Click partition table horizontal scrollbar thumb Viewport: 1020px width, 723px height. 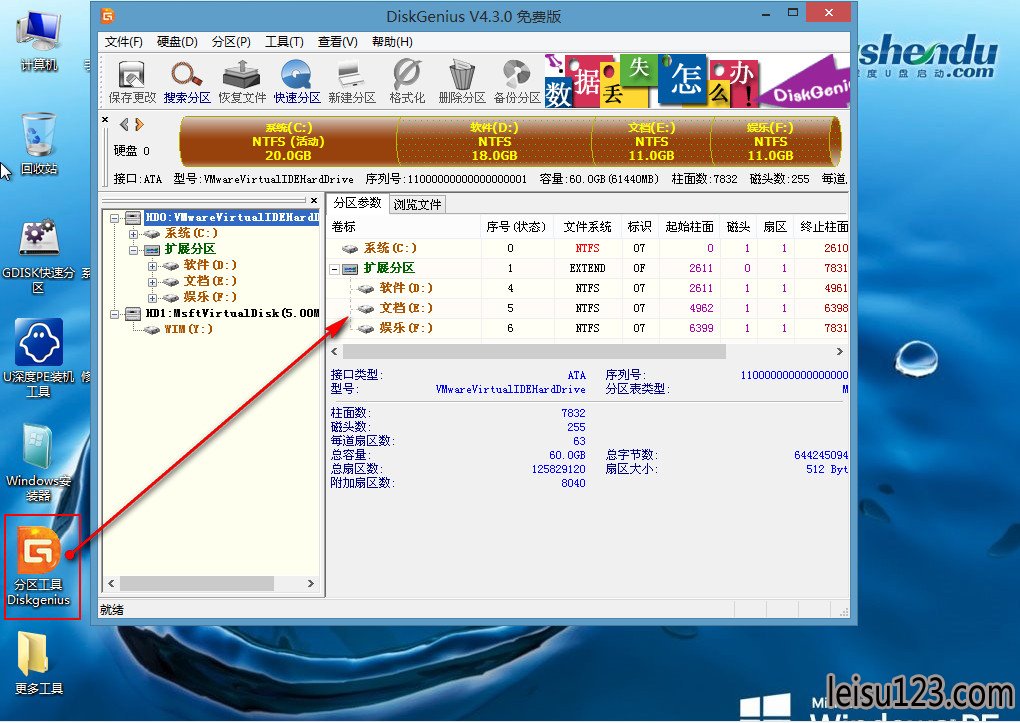[x=534, y=351]
